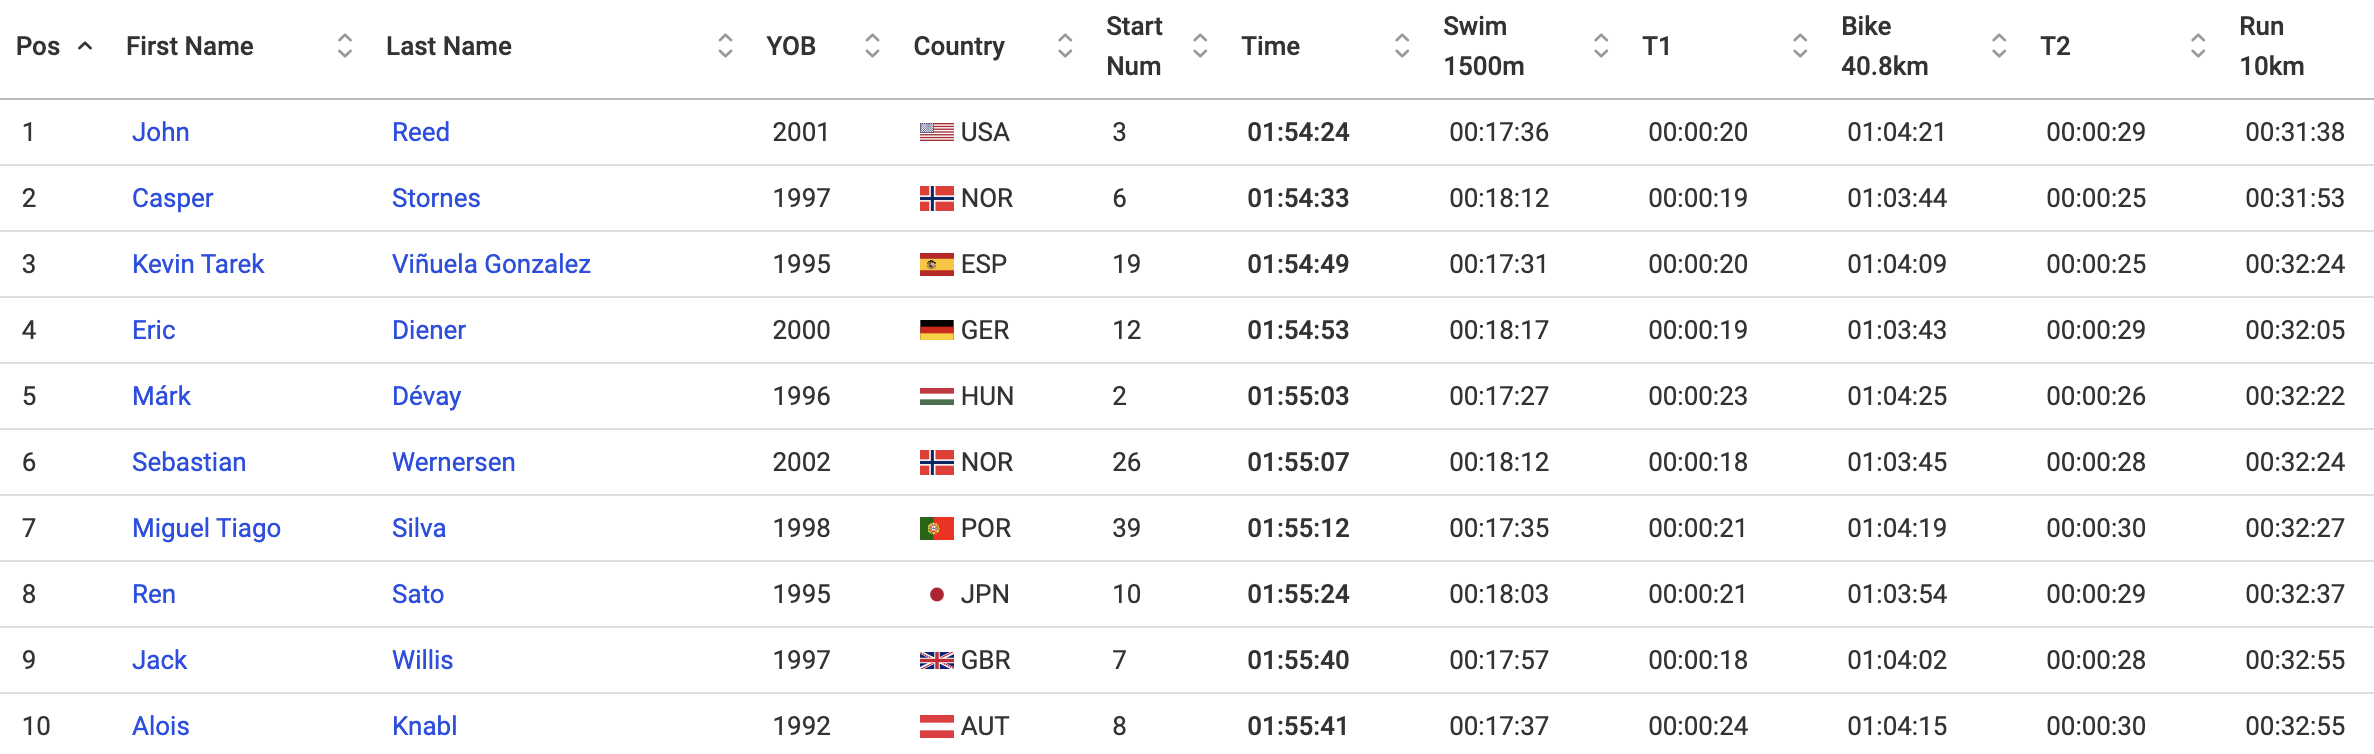Sort results by YOB arrows
2374x754 pixels.
[x=872, y=46]
